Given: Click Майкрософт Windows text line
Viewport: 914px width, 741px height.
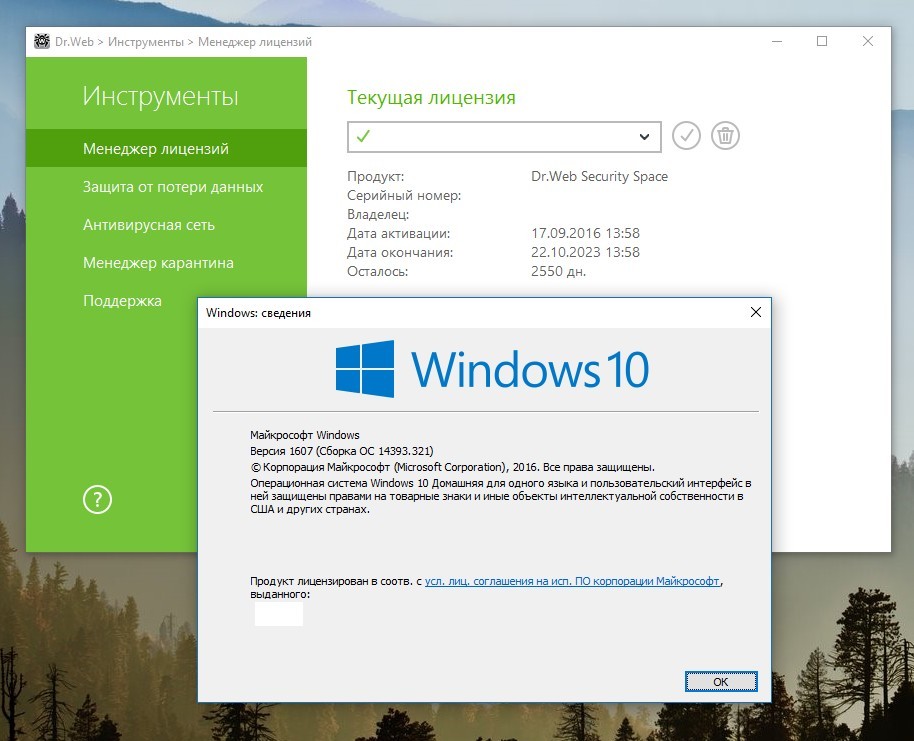Looking at the screenshot, I should (305, 435).
